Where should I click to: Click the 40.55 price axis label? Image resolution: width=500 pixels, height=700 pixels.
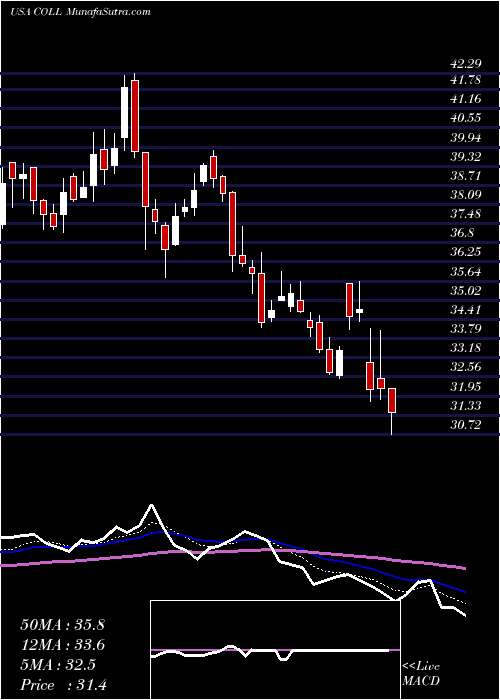pos(466,118)
